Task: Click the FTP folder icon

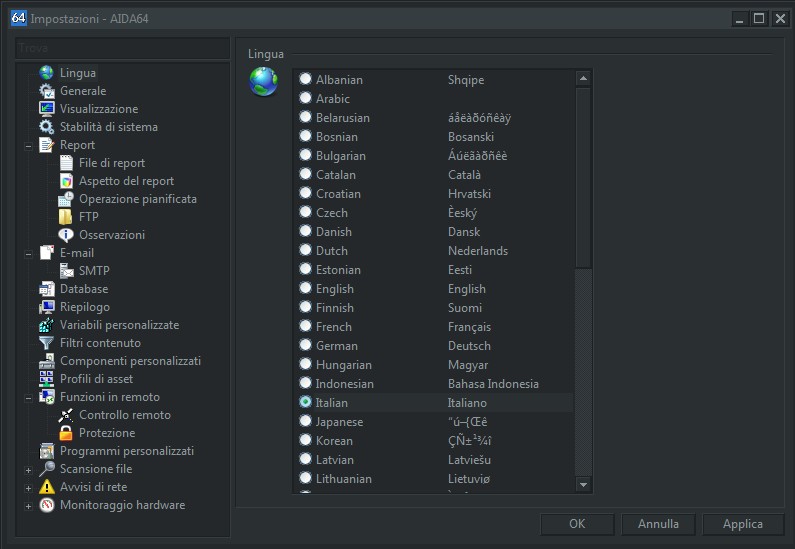Action: [65, 217]
